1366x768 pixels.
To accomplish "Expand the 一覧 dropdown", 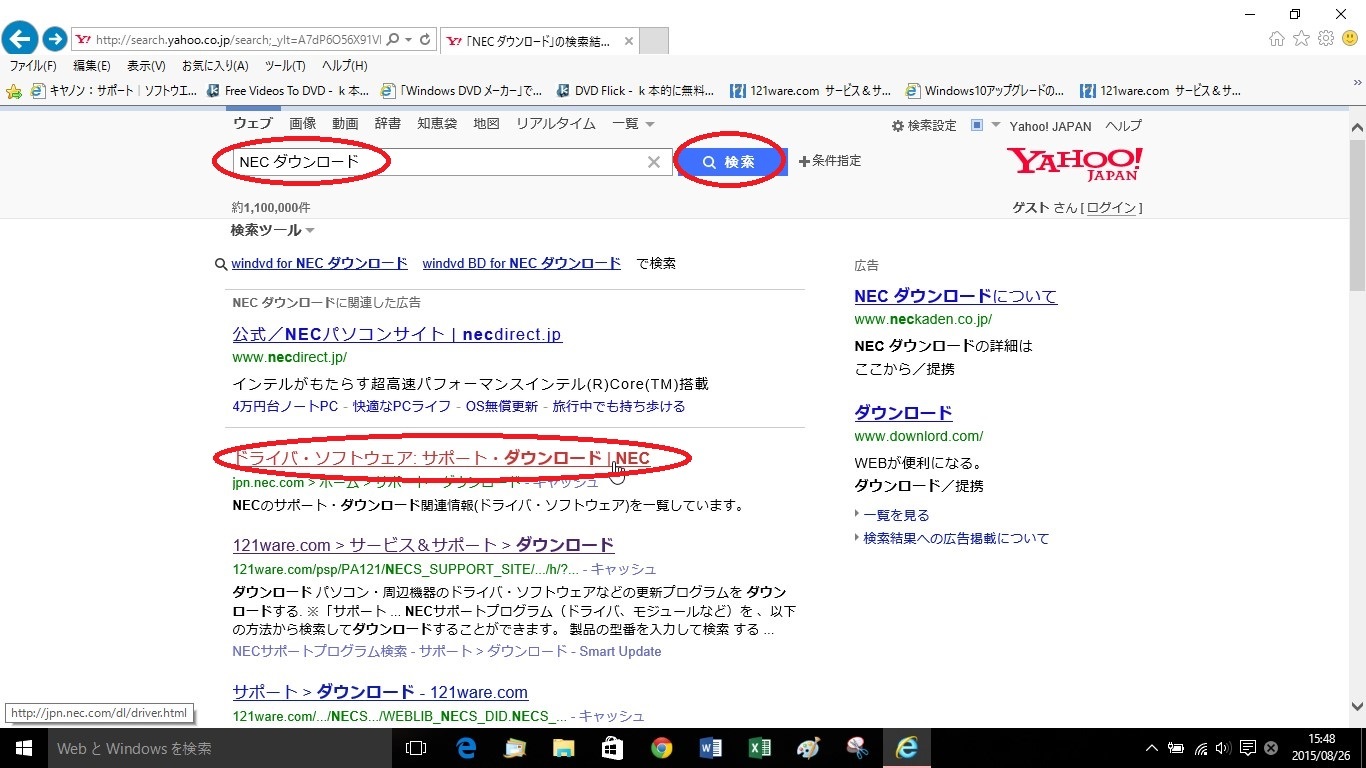I will click(x=633, y=124).
